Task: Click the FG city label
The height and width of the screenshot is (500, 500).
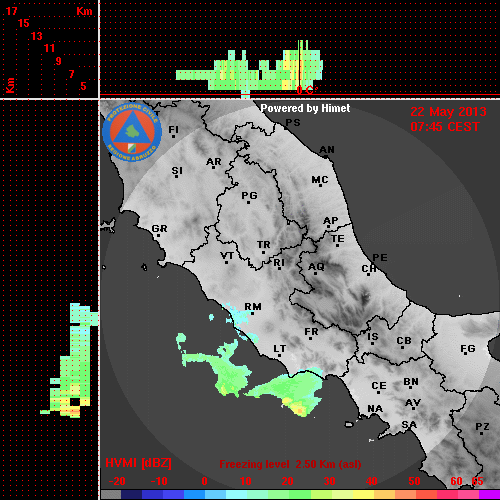Action: click(468, 349)
